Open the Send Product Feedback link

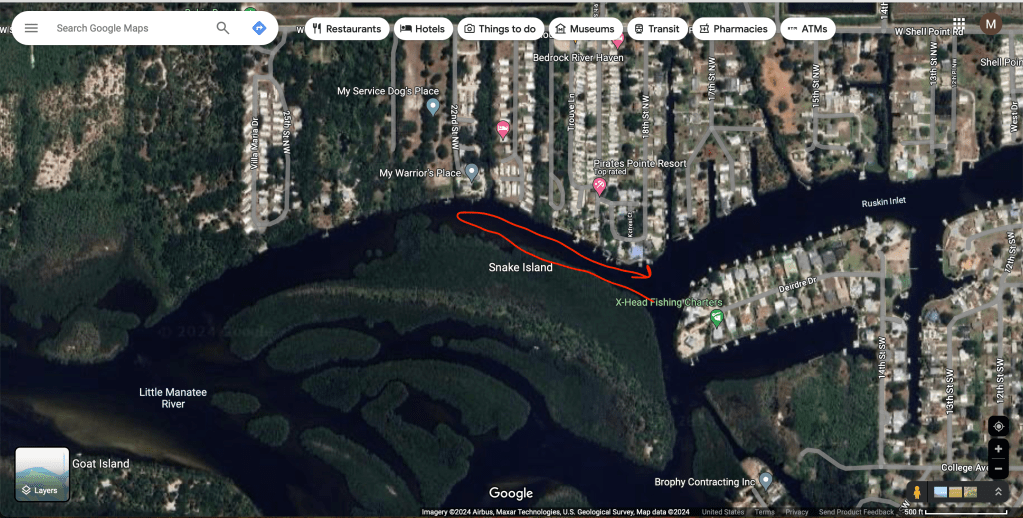[856, 512]
